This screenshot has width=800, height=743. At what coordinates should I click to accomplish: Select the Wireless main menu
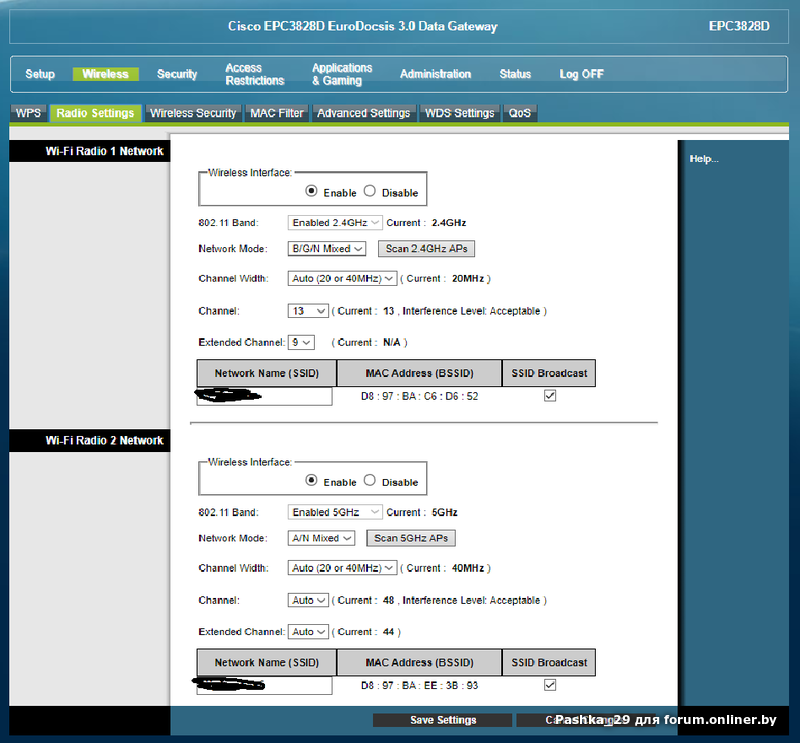(105, 74)
